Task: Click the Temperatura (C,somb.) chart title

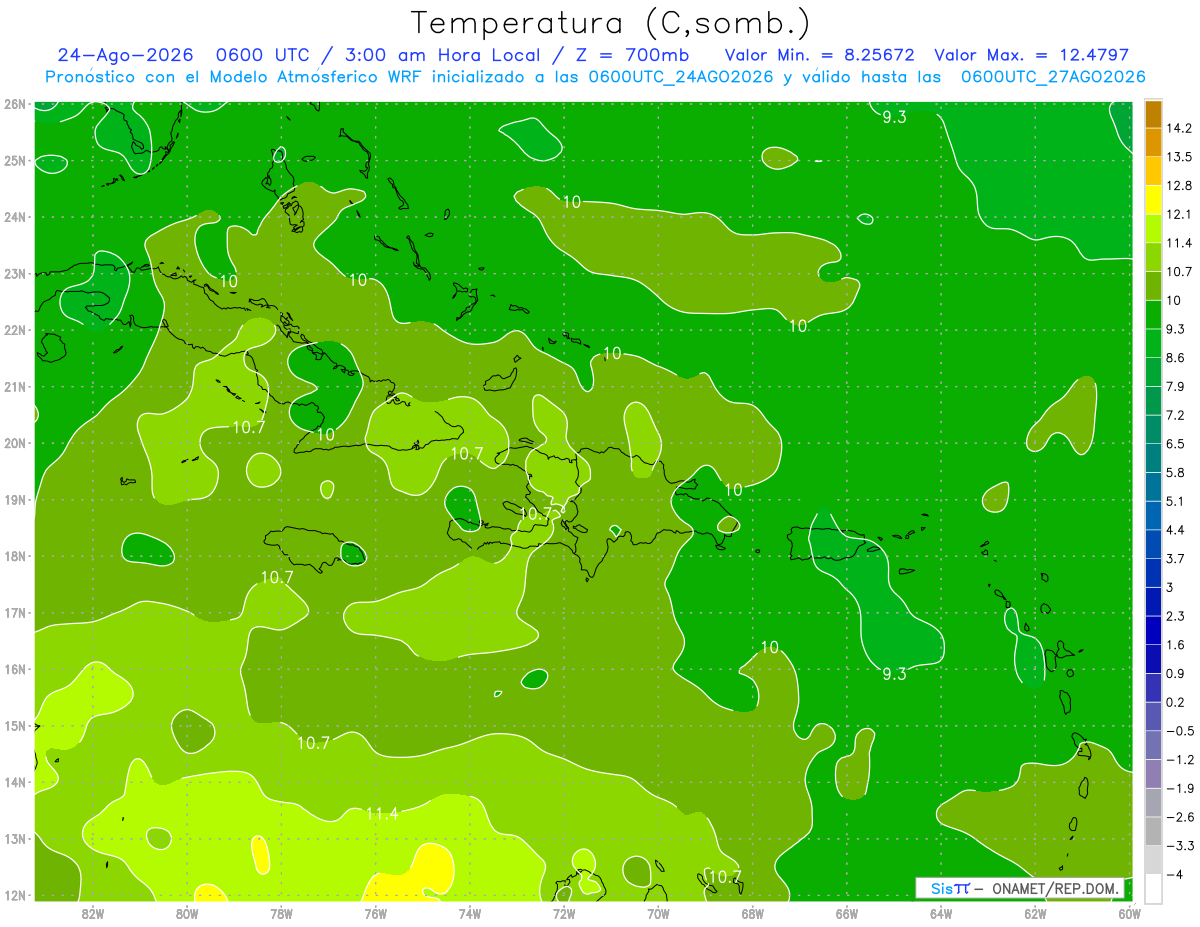Action: click(x=610, y=23)
